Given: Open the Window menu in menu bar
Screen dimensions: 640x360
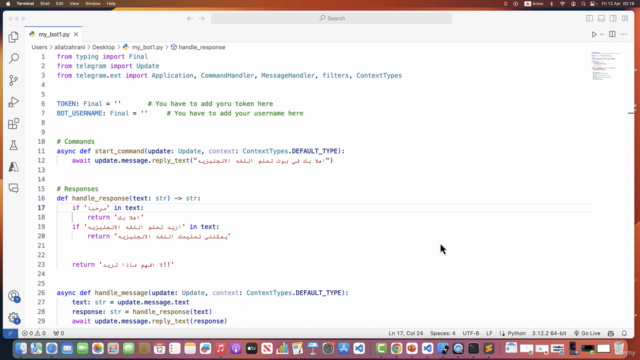Looking at the screenshot, I should pyautogui.click(x=93, y=4).
